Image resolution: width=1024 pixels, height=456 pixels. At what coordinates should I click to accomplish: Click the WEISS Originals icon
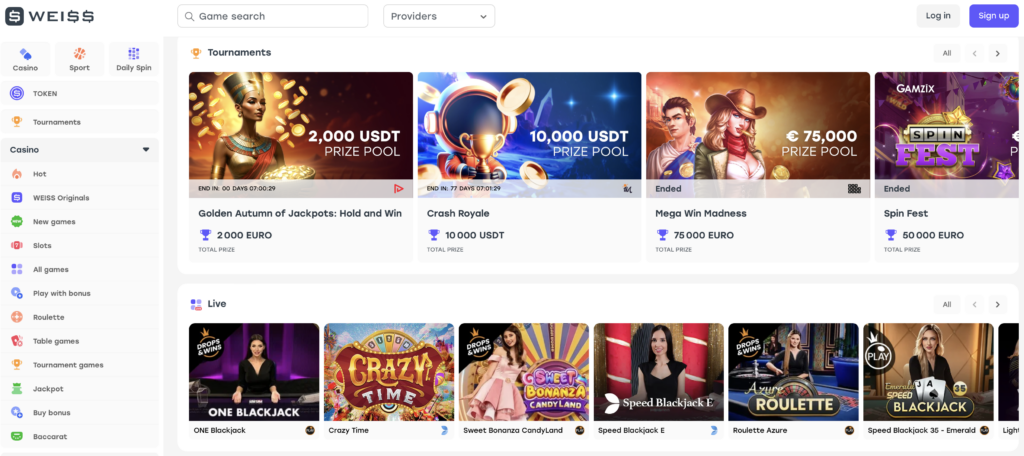point(17,198)
